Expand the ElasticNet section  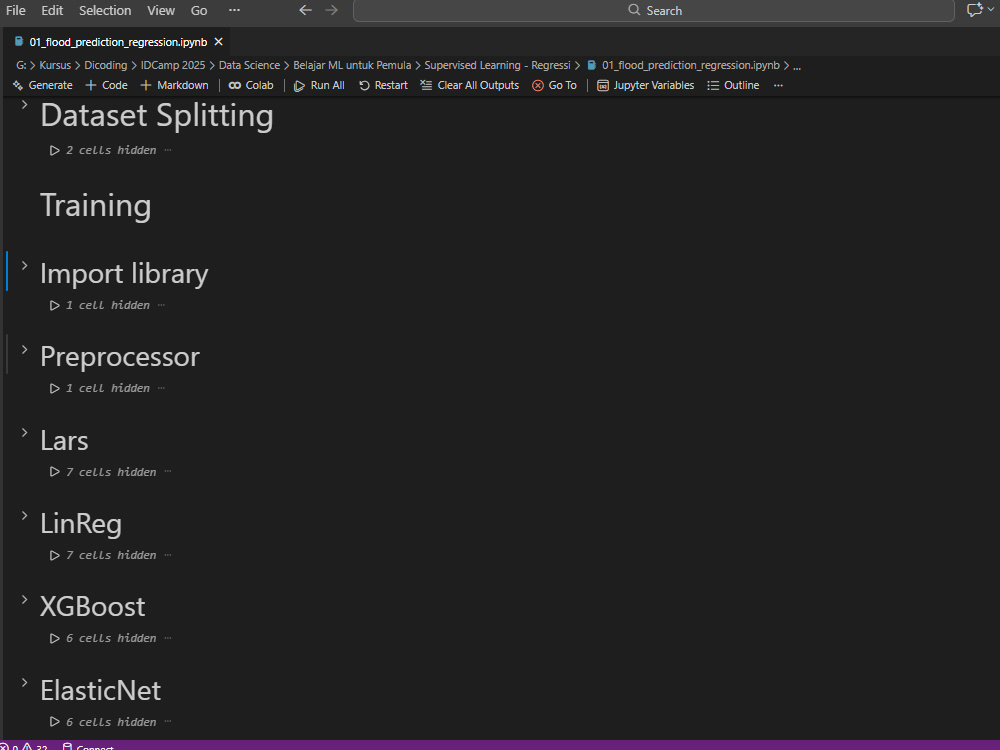pos(24,682)
